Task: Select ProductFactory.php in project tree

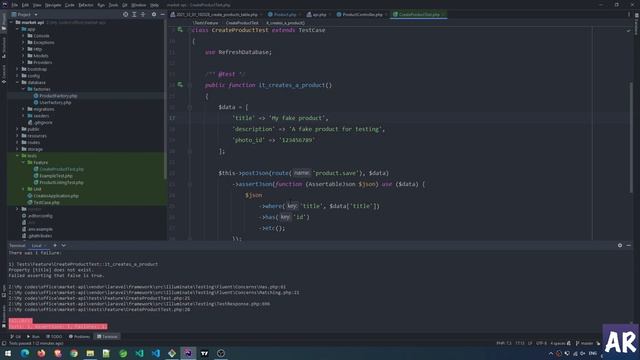Action: coord(58,96)
